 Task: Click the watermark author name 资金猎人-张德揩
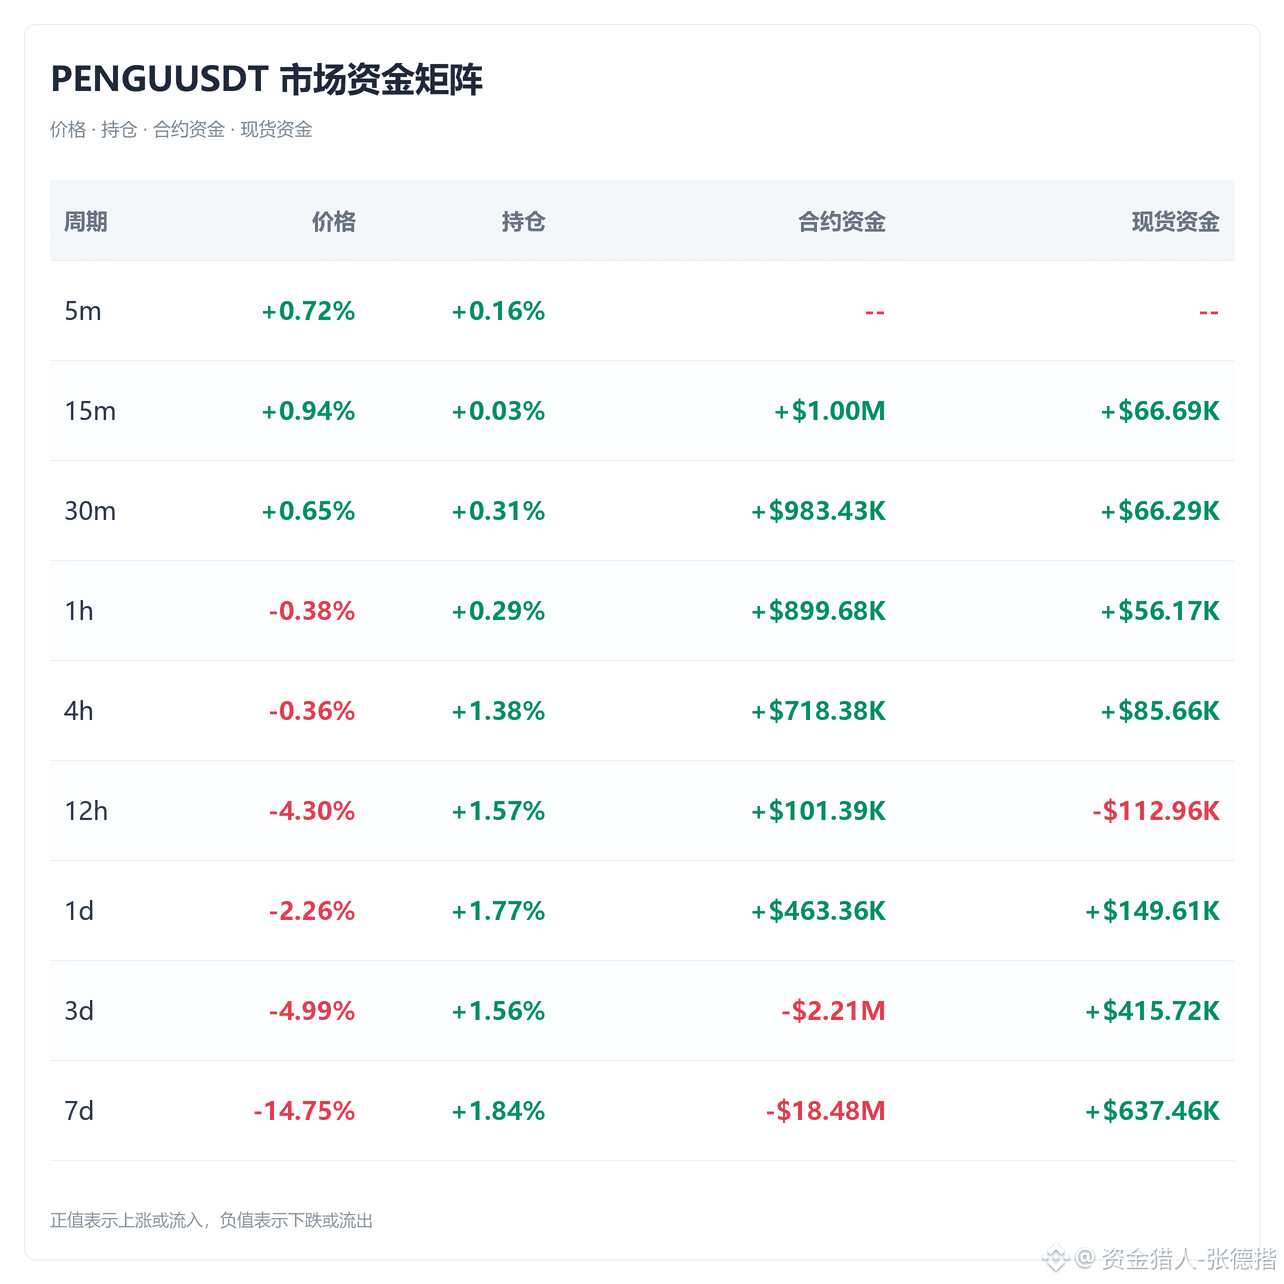tap(1189, 1259)
